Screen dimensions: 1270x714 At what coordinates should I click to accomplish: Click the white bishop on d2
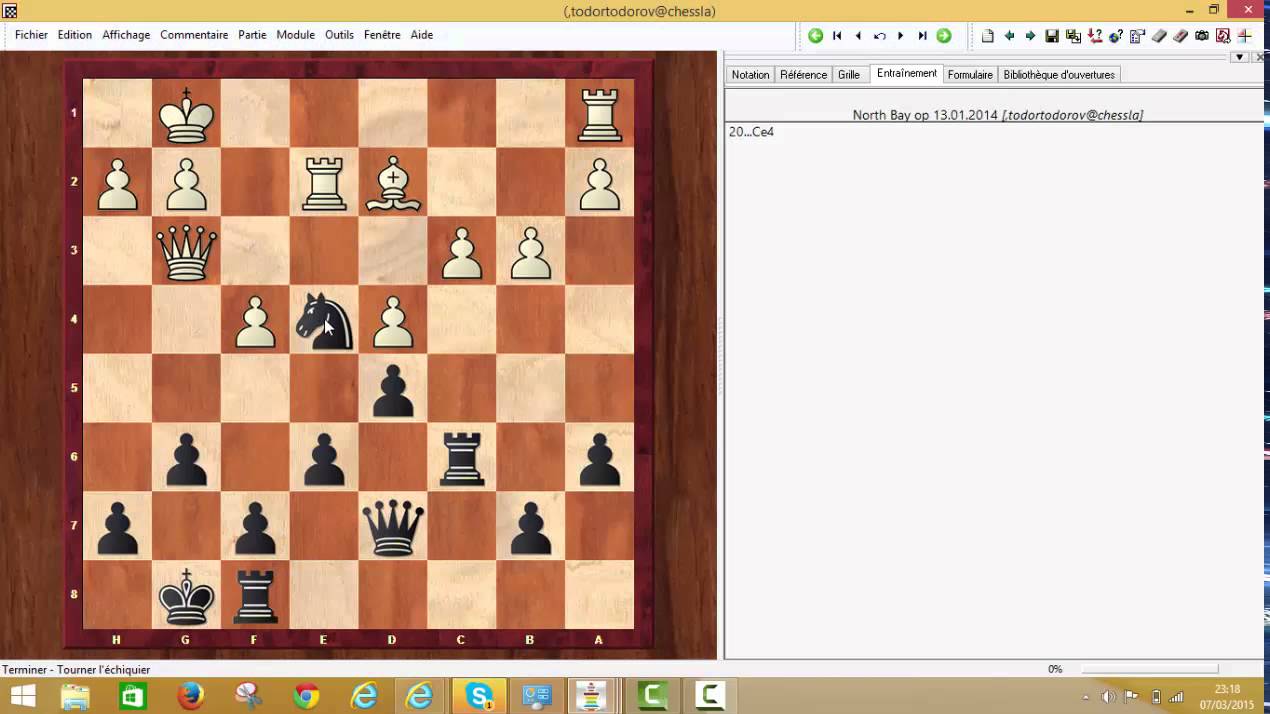pos(393,182)
